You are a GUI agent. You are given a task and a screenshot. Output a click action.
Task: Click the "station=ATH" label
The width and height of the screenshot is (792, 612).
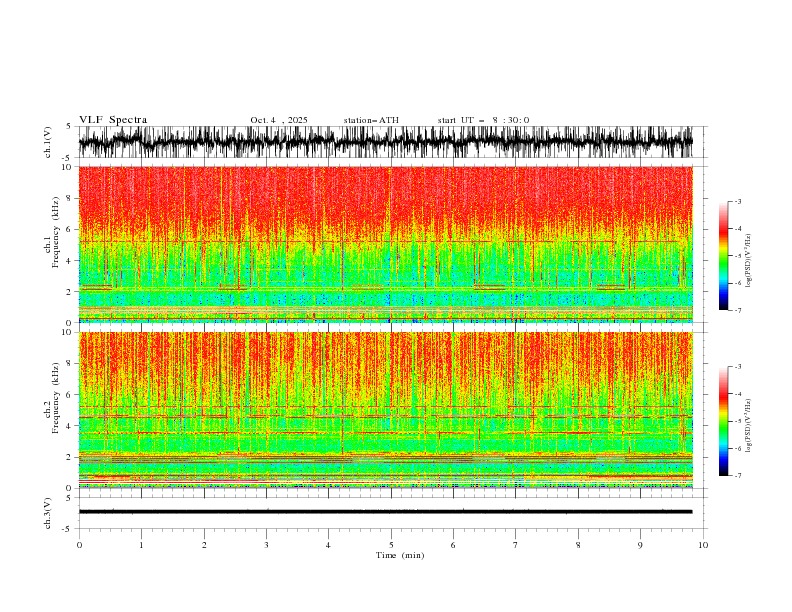coord(371,120)
